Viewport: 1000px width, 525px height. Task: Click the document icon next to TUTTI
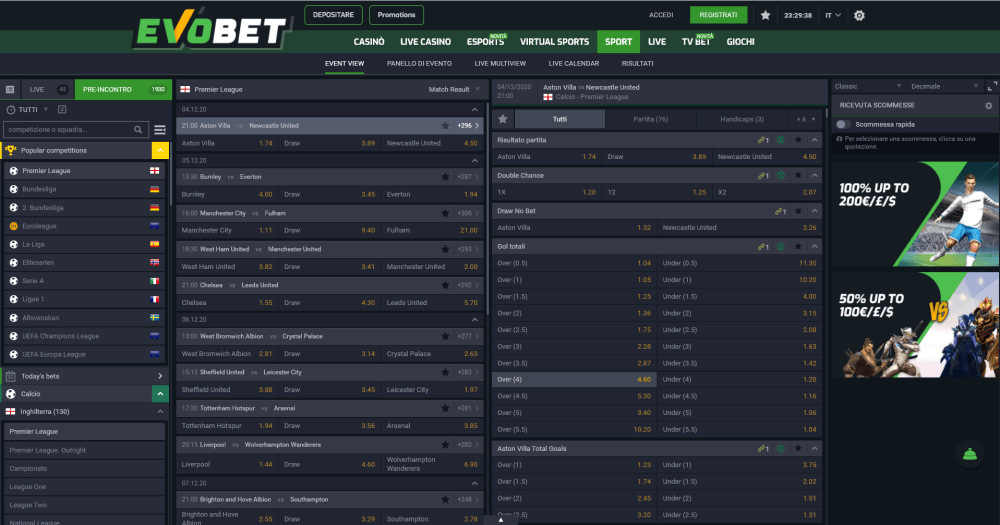[x=62, y=110]
